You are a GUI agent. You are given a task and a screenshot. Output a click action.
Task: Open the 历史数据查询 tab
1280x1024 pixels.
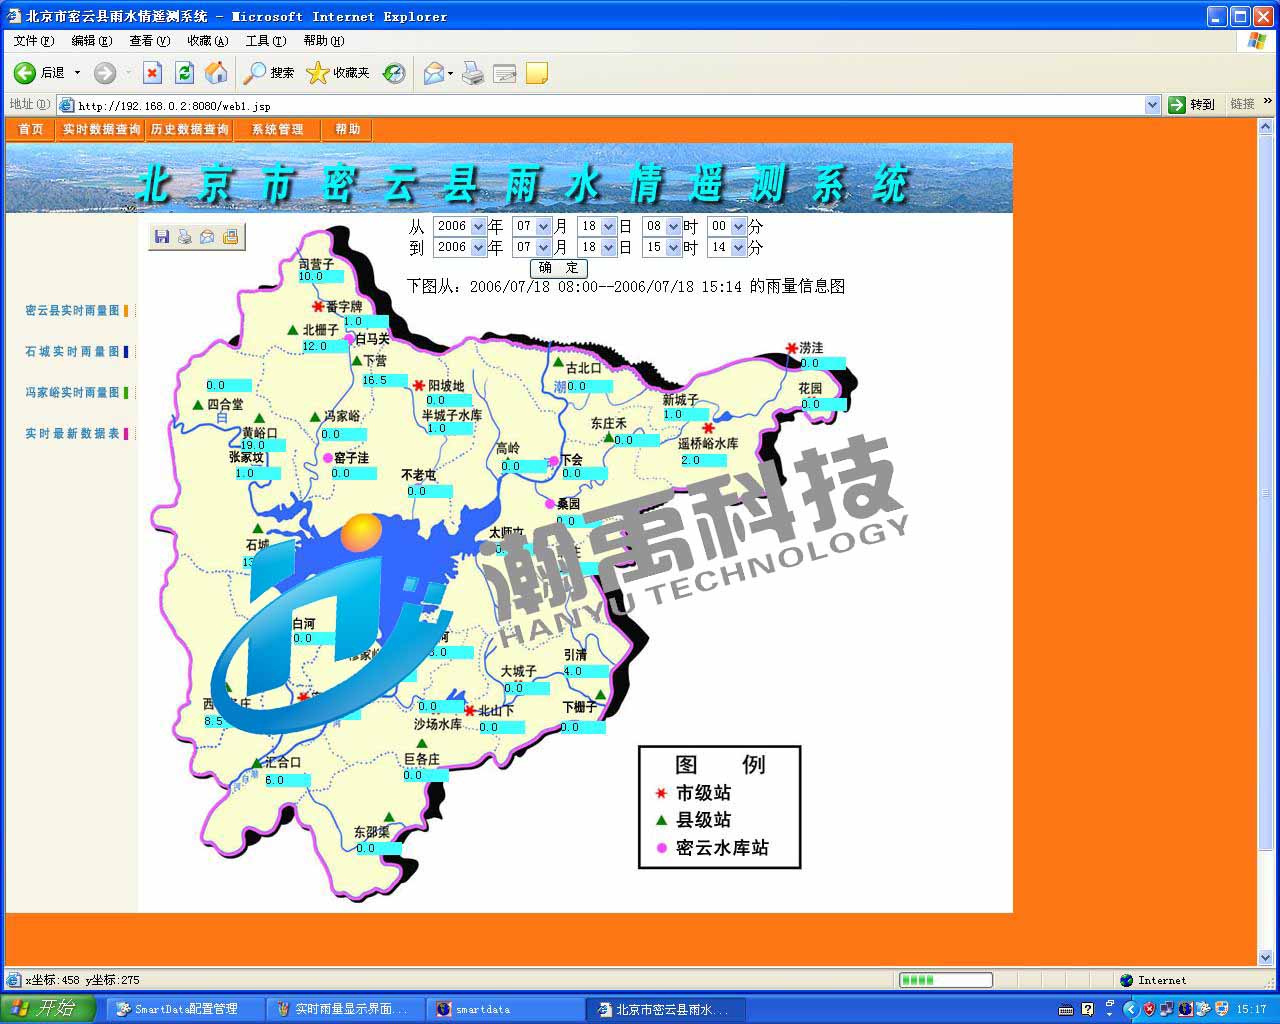[190, 129]
